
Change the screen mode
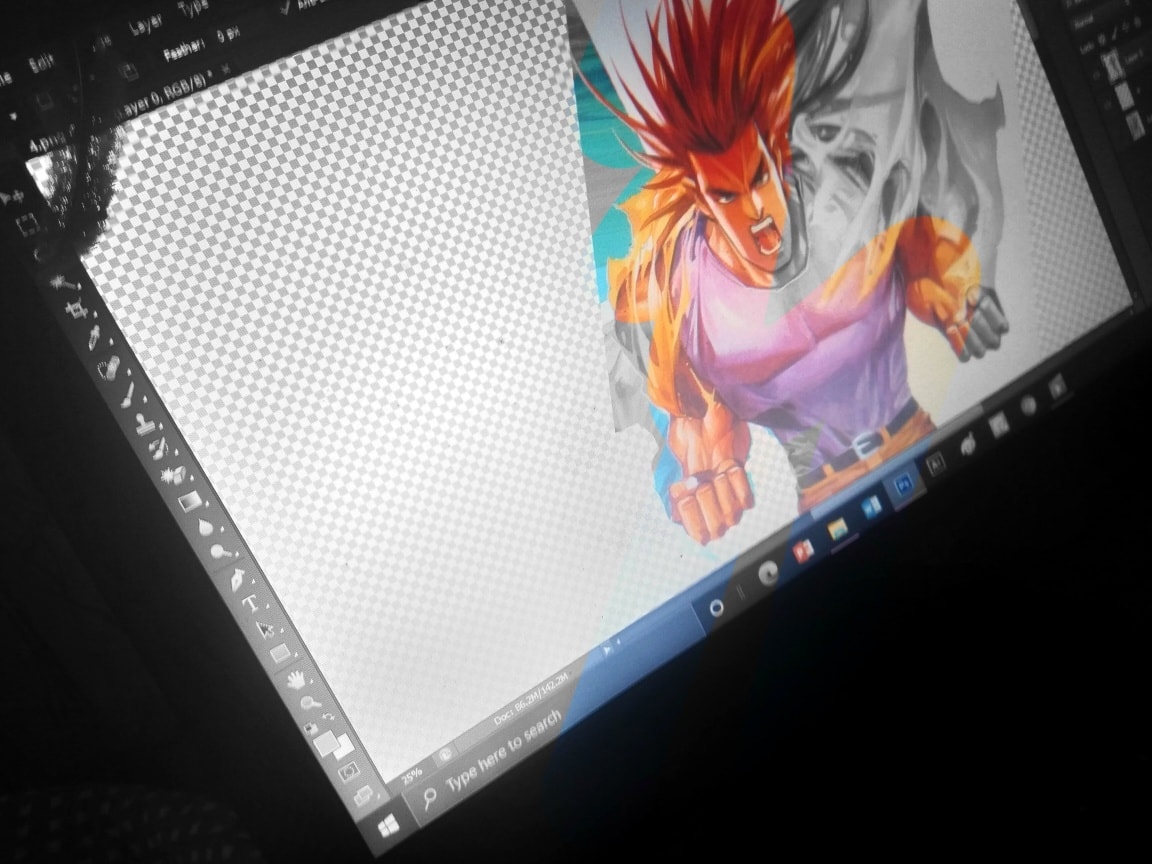click(x=363, y=796)
